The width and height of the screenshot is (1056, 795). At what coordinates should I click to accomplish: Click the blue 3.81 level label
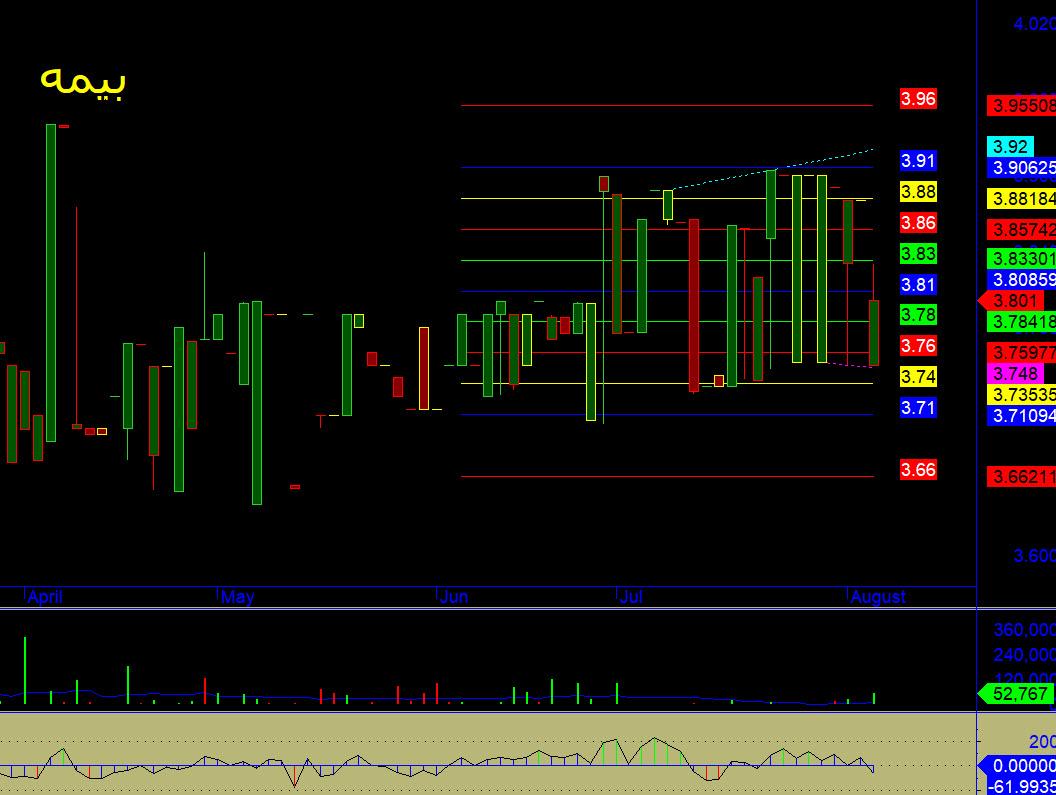(918, 285)
